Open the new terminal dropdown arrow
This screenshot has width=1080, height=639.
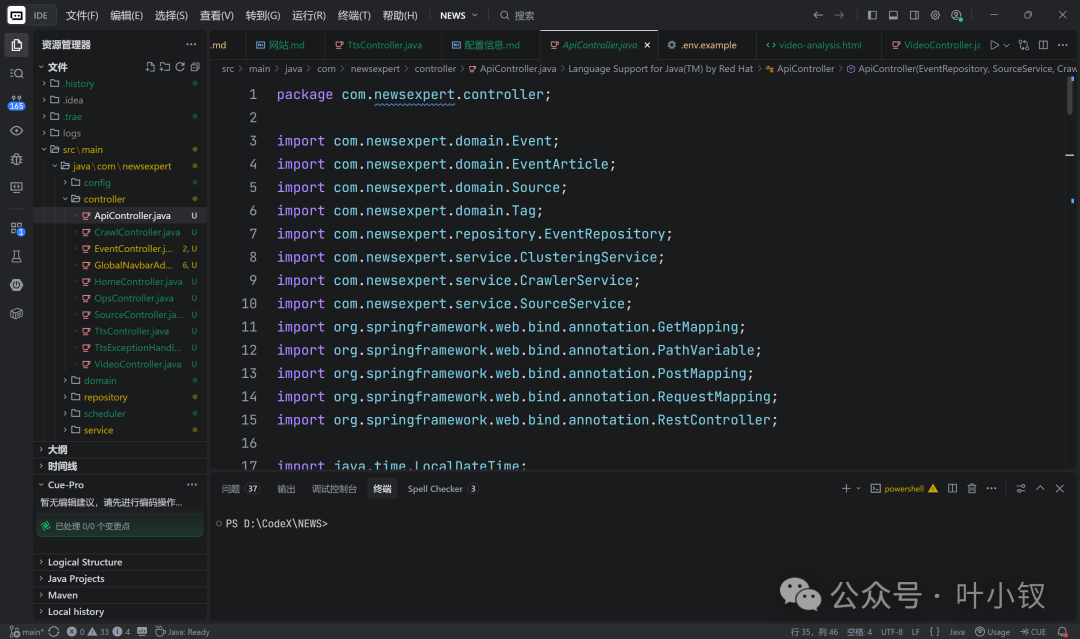tap(858, 489)
